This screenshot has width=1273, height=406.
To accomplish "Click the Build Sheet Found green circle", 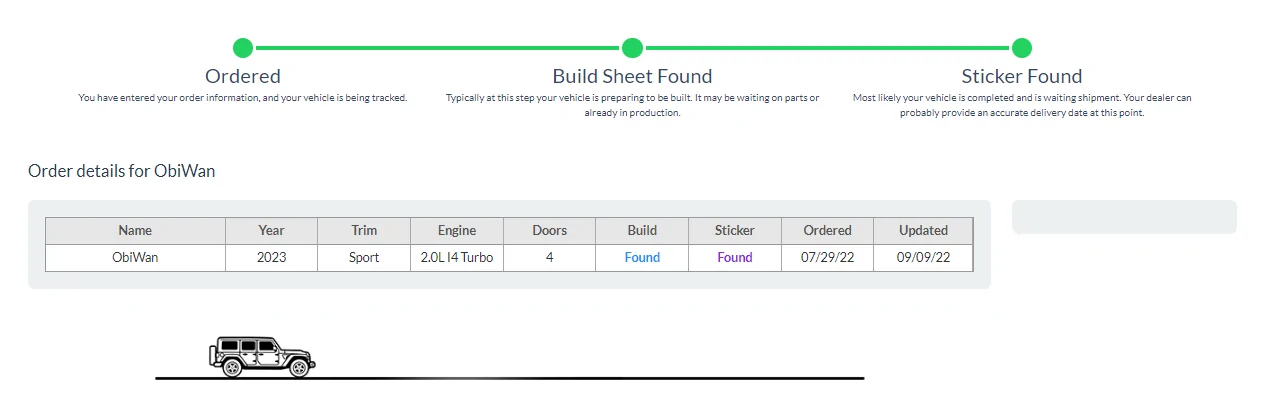I will (x=632, y=48).
